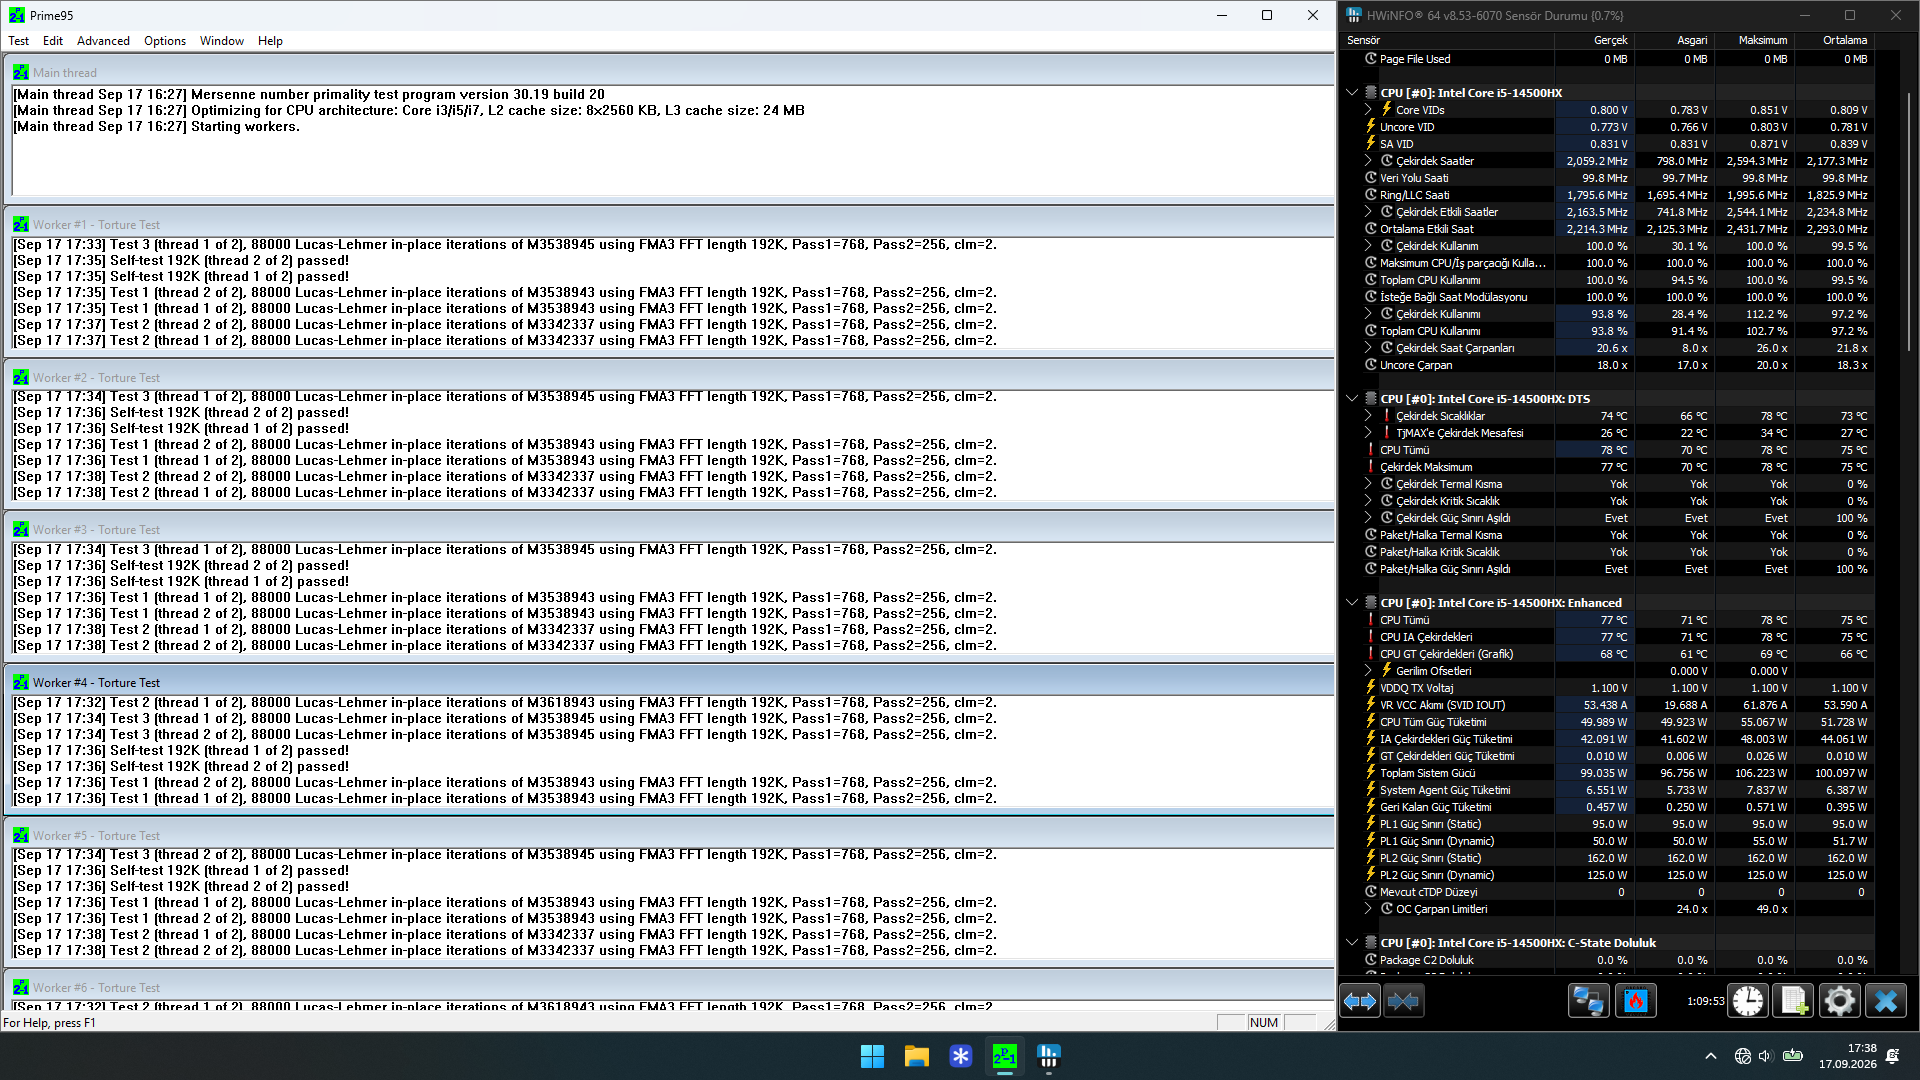Viewport: 1920px width, 1080px height.
Task: Click the Maksimum column header
Action: coord(1754,40)
